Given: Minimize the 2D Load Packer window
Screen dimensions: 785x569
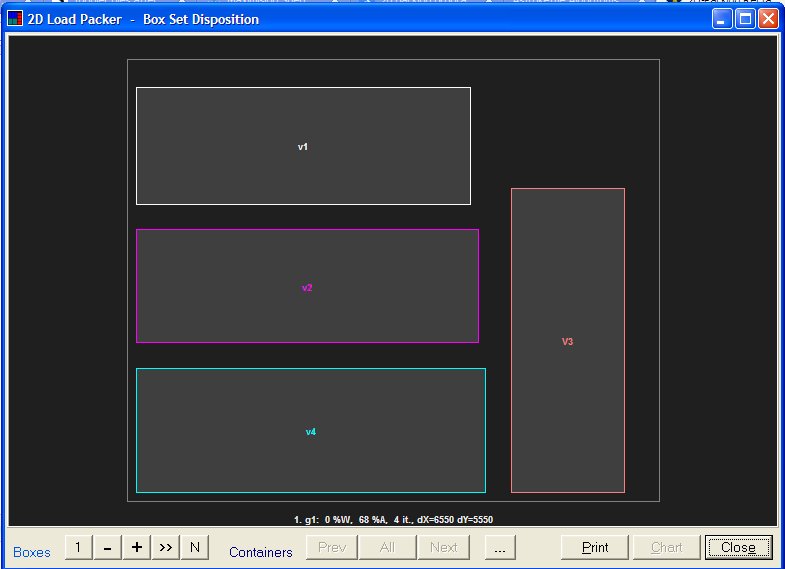Looking at the screenshot, I should coord(722,19).
